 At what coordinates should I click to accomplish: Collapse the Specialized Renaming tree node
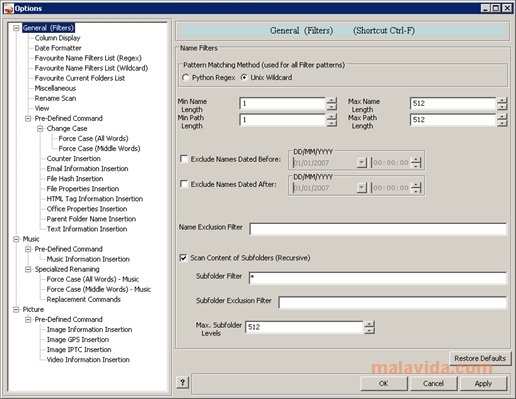tap(28, 269)
